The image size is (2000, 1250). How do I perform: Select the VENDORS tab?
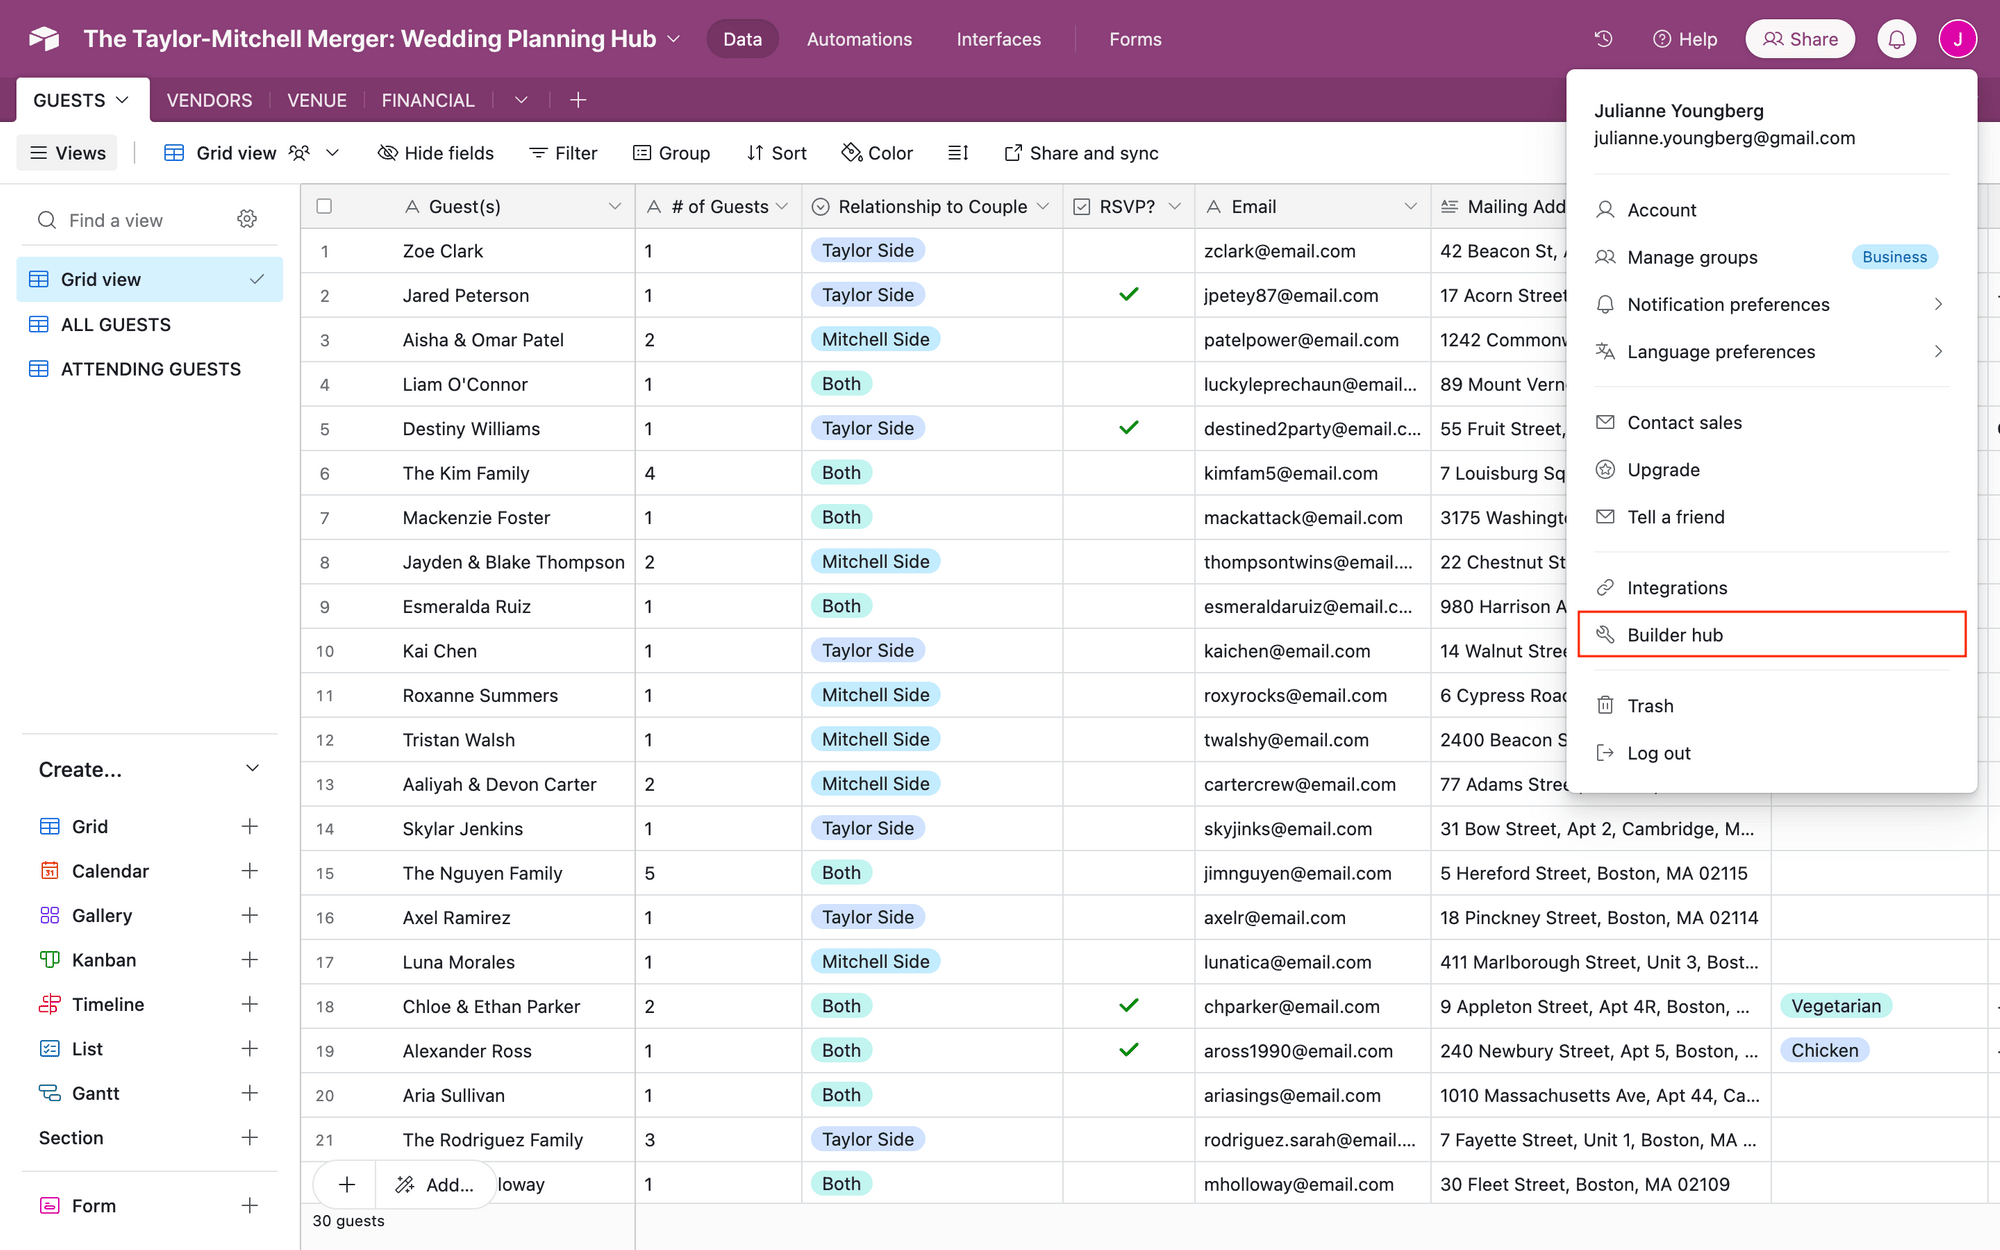coord(209,99)
